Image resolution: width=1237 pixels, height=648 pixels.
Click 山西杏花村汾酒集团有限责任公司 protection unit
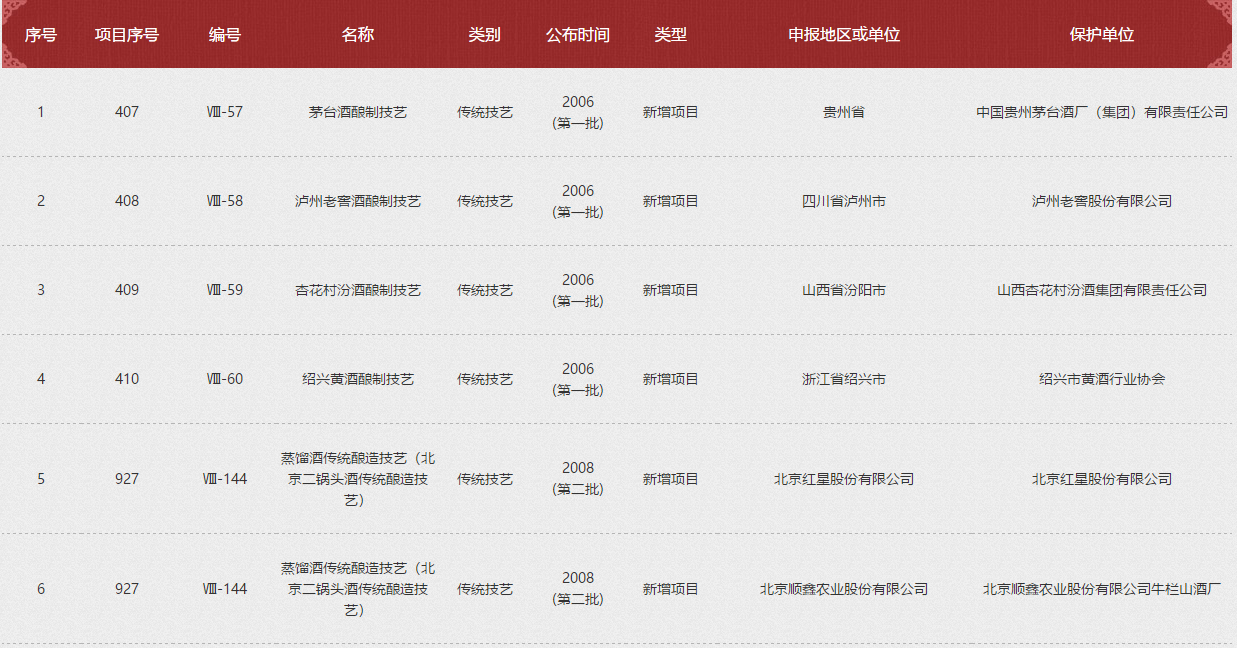(x=1102, y=290)
